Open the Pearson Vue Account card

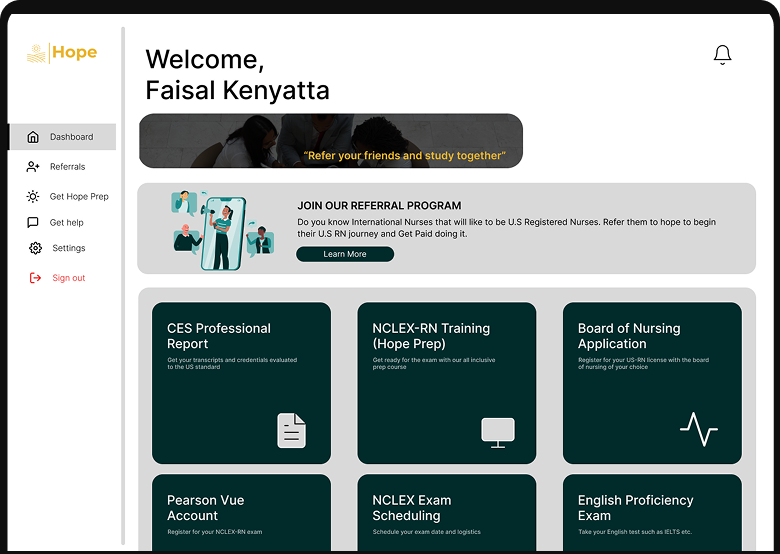click(241, 511)
